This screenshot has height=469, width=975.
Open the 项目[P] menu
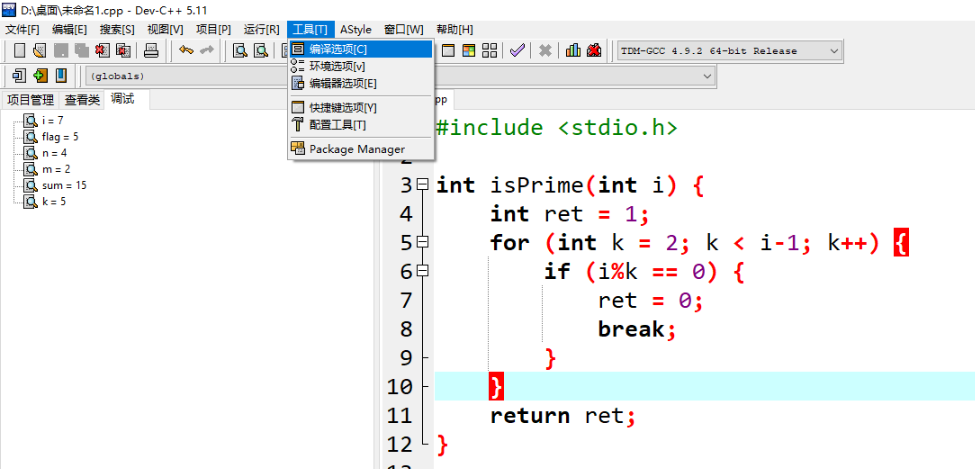click(x=213, y=29)
